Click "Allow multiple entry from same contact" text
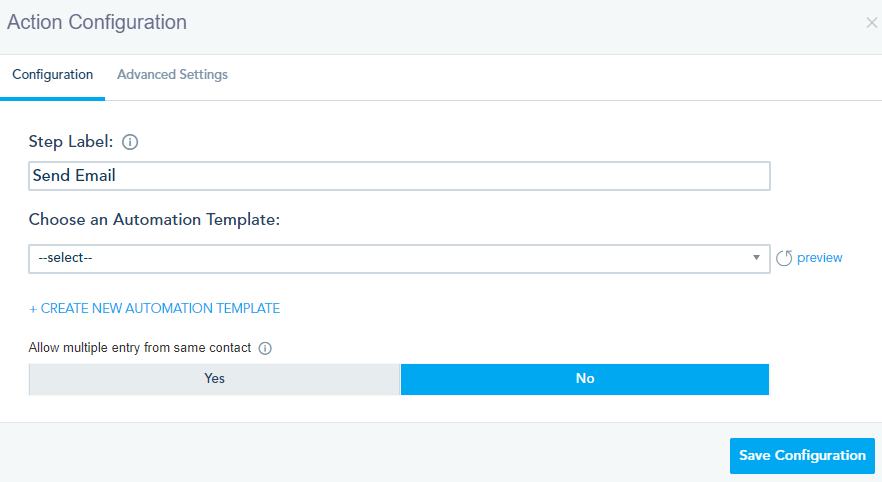The width and height of the screenshot is (882, 482). pyautogui.click(x=140, y=349)
